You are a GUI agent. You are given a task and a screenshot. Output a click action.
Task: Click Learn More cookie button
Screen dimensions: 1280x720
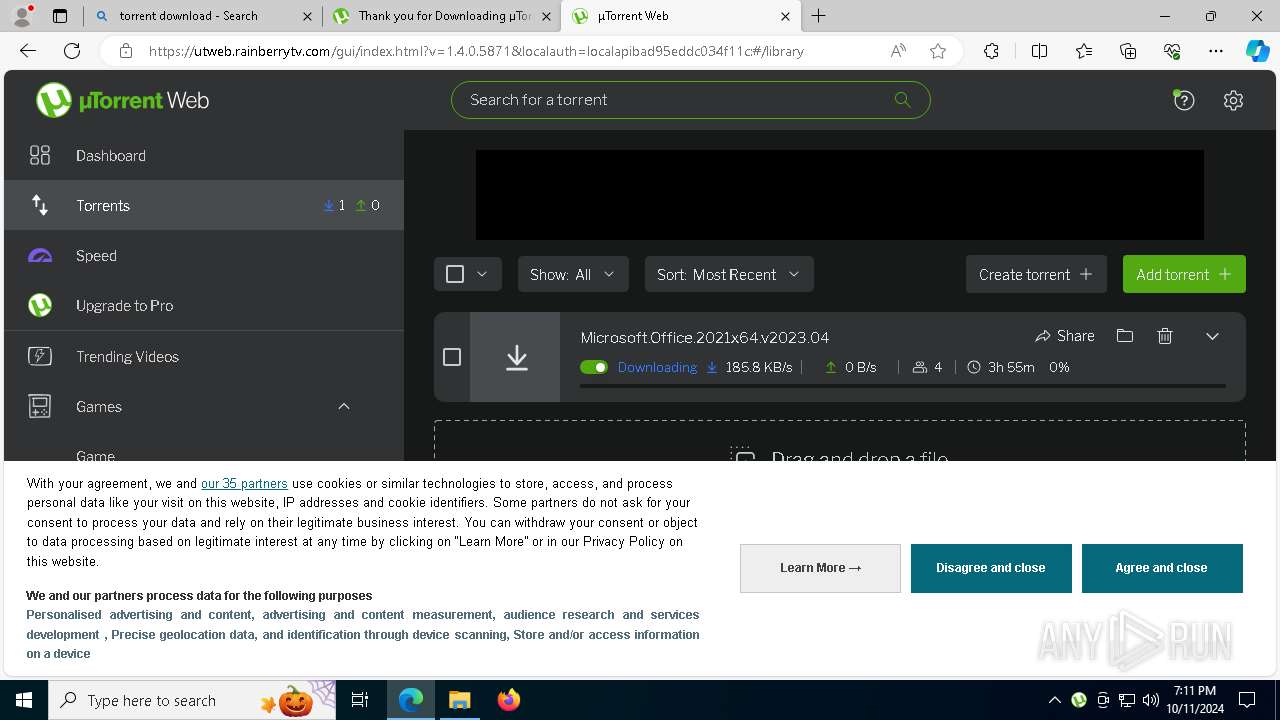point(820,568)
